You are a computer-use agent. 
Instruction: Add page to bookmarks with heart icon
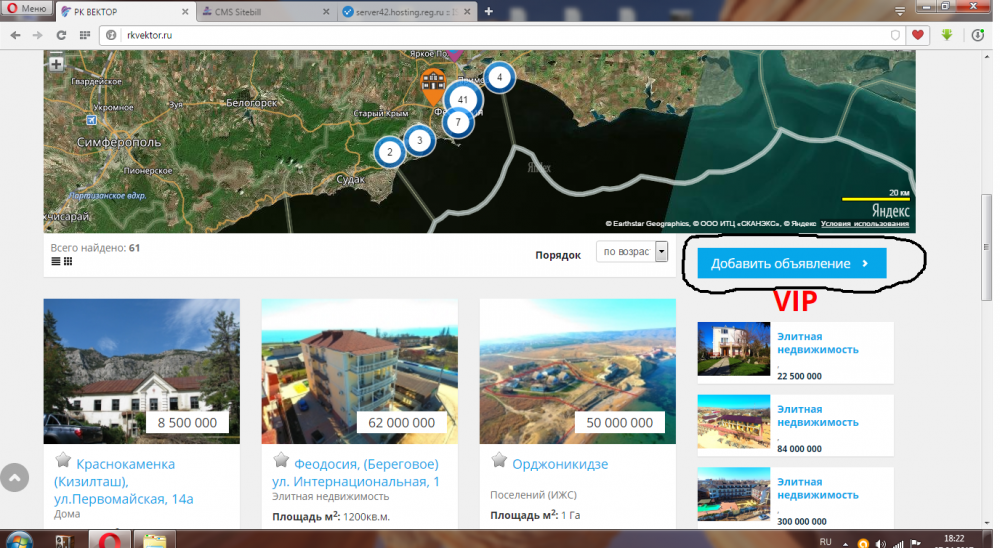(x=918, y=35)
